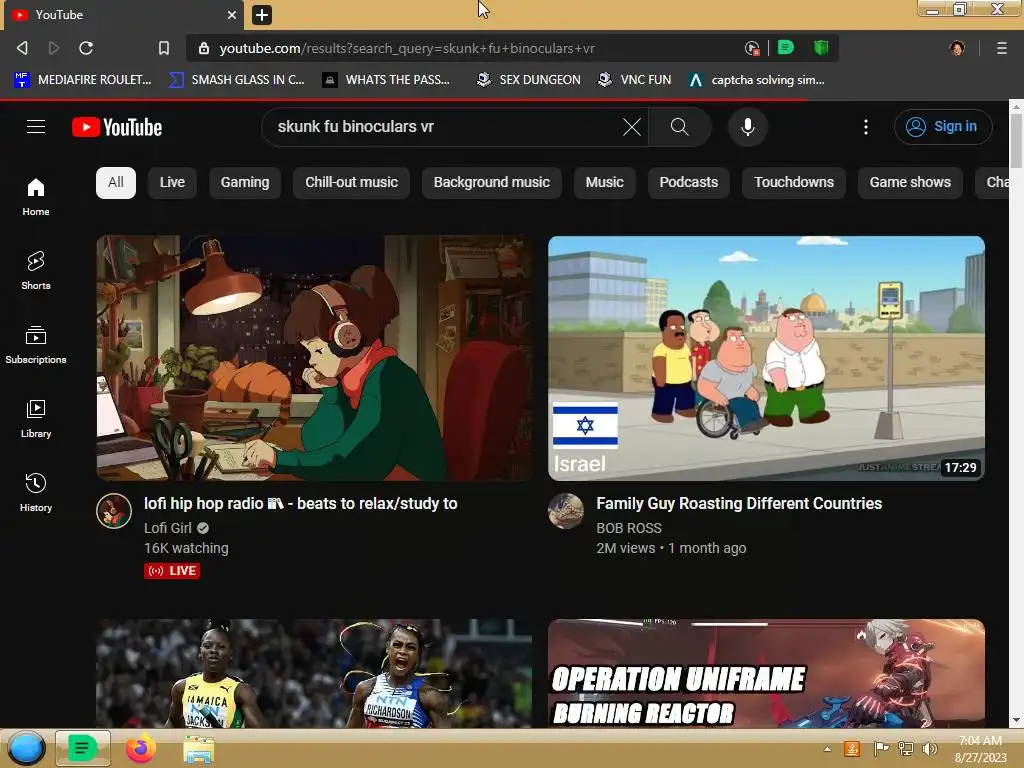The image size is (1024, 768).
Task: Select the Background music chip
Action: coord(492,182)
